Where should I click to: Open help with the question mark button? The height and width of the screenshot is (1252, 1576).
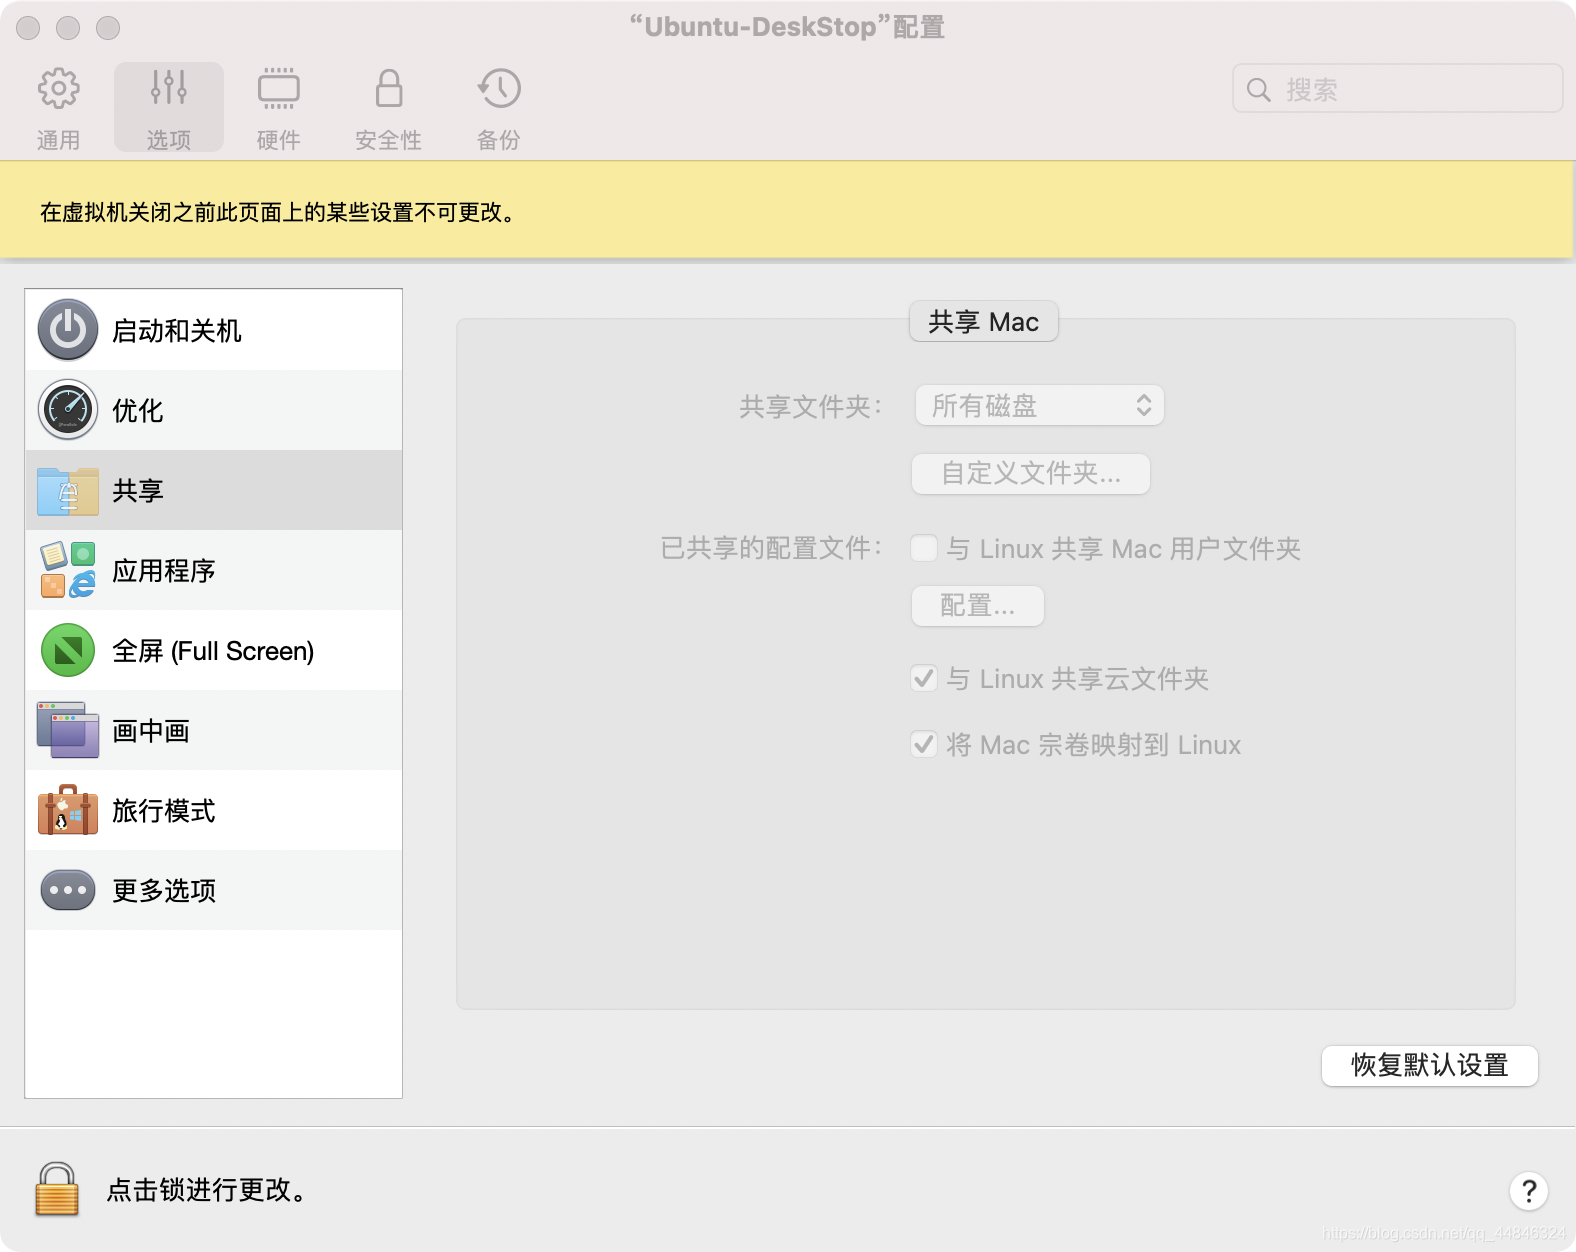point(1529,1190)
